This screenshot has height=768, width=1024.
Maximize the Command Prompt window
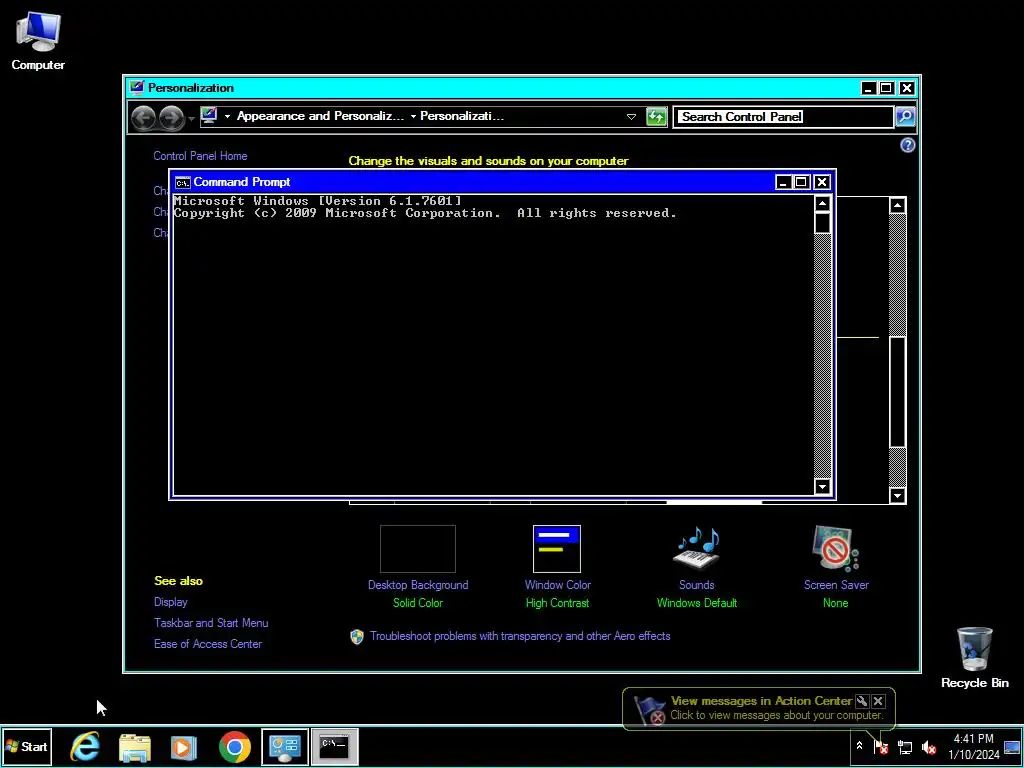click(x=801, y=182)
